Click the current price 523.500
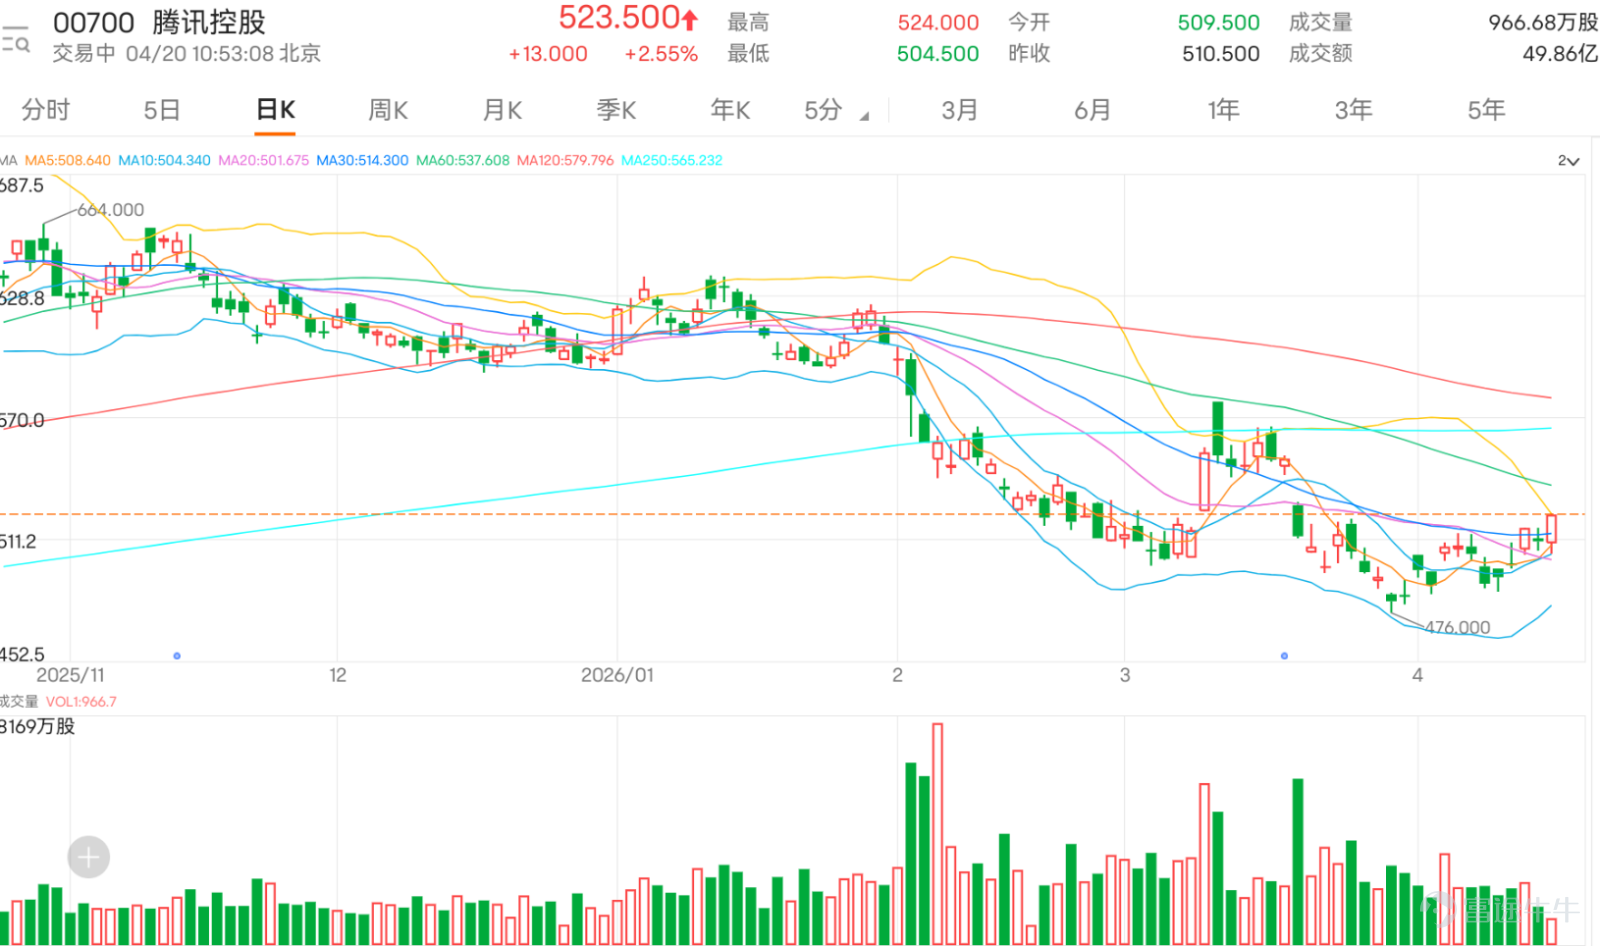Image resolution: width=1600 pixels, height=946 pixels. (x=619, y=17)
